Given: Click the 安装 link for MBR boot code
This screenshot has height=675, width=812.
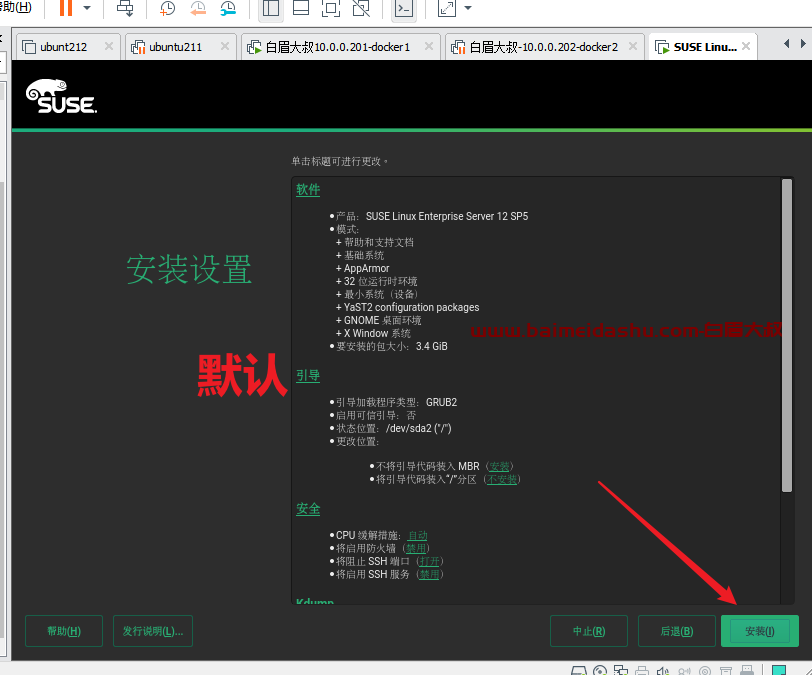Looking at the screenshot, I should (499, 466).
